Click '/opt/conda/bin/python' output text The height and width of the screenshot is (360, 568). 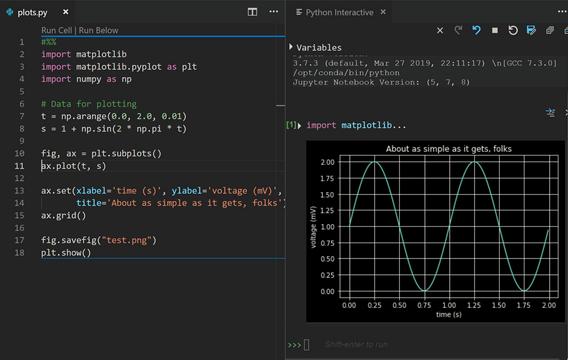point(346,73)
